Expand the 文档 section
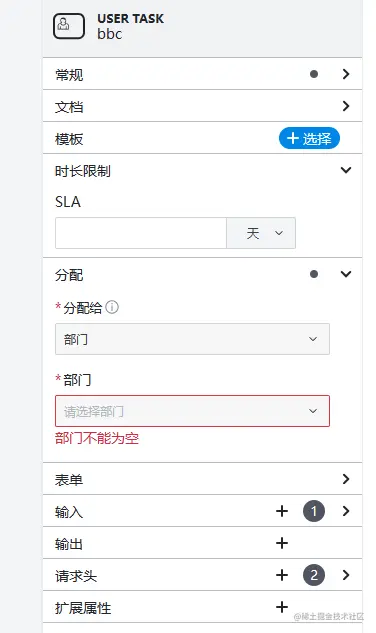This screenshot has height=633, width=376. coord(202,106)
